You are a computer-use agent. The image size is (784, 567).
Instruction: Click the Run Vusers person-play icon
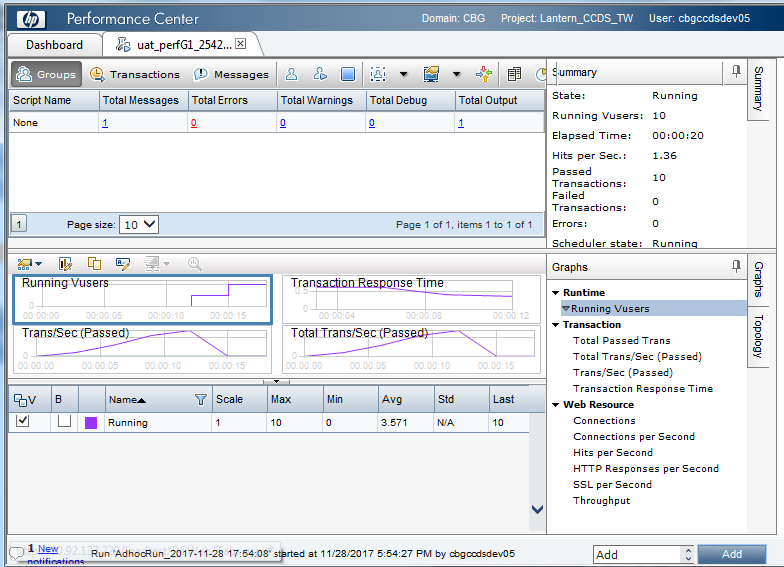(x=320, y=74)
